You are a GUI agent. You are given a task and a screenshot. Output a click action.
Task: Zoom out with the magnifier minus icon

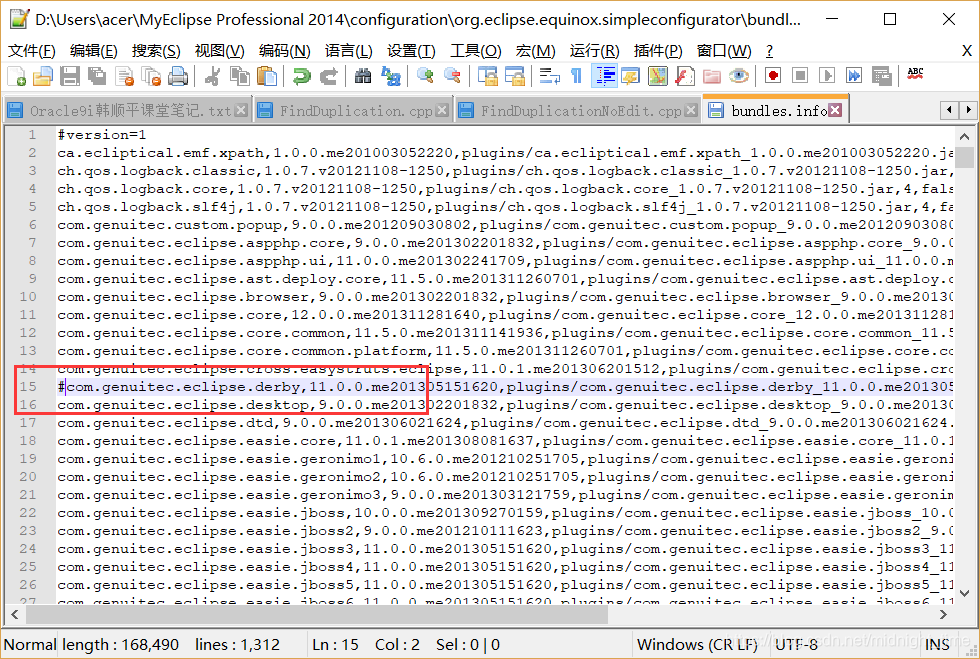tap(452, 76)
